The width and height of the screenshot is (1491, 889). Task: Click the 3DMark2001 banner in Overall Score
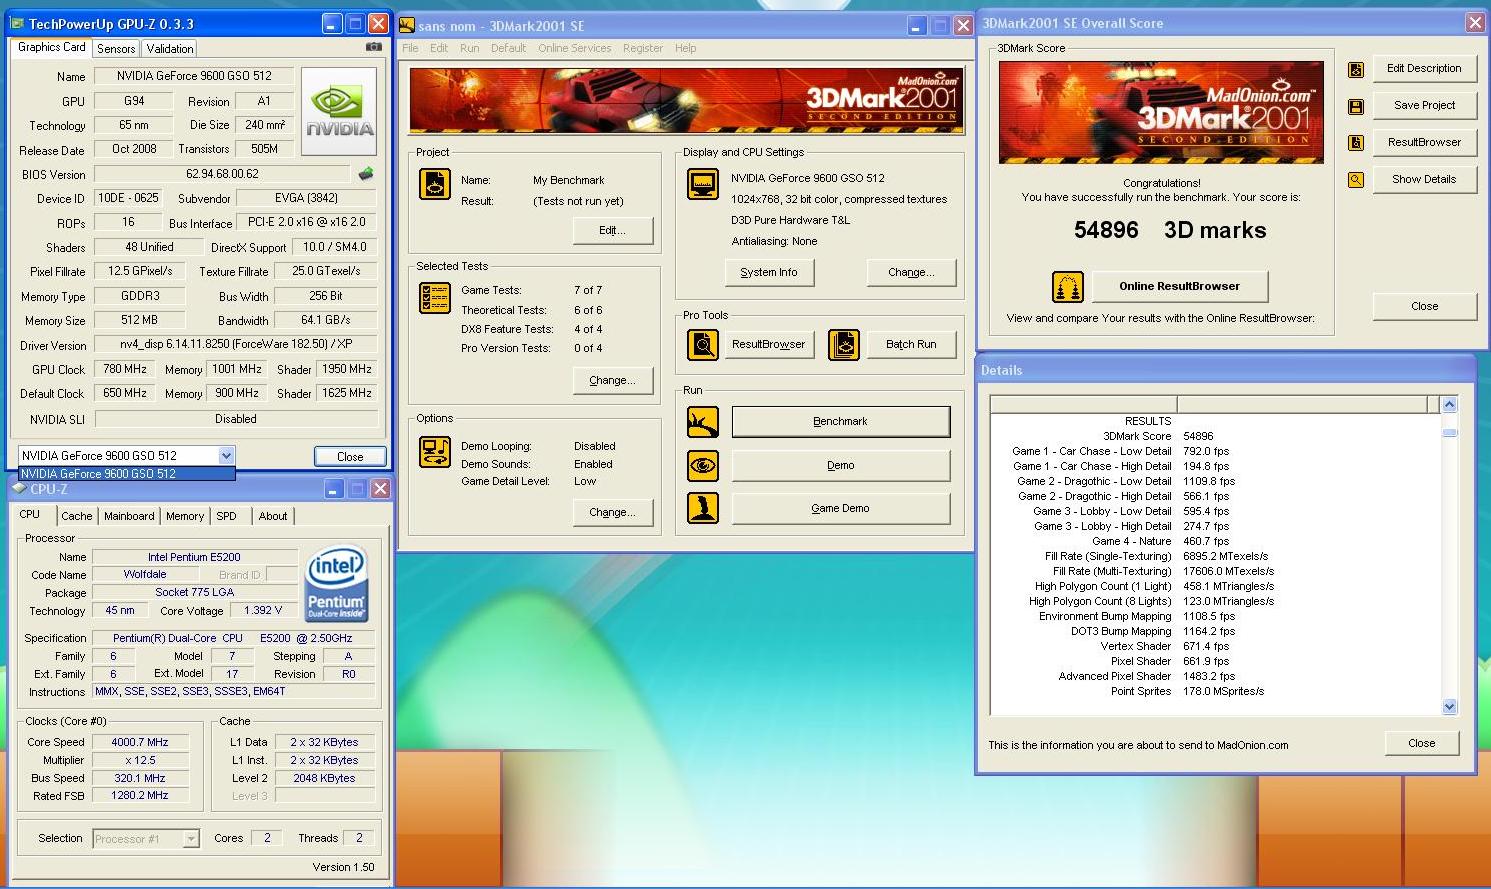click(x=1161, y=112)
